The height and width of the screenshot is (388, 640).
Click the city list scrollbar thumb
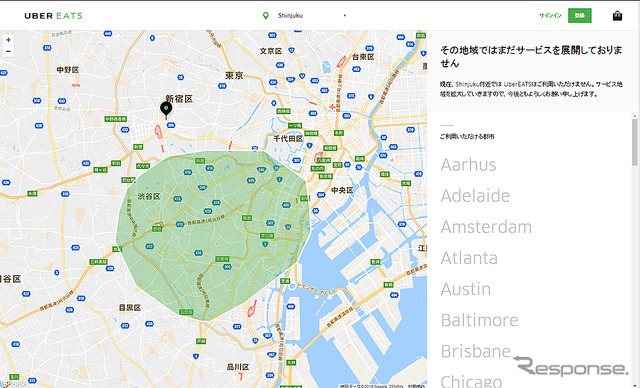pos(635,142)
